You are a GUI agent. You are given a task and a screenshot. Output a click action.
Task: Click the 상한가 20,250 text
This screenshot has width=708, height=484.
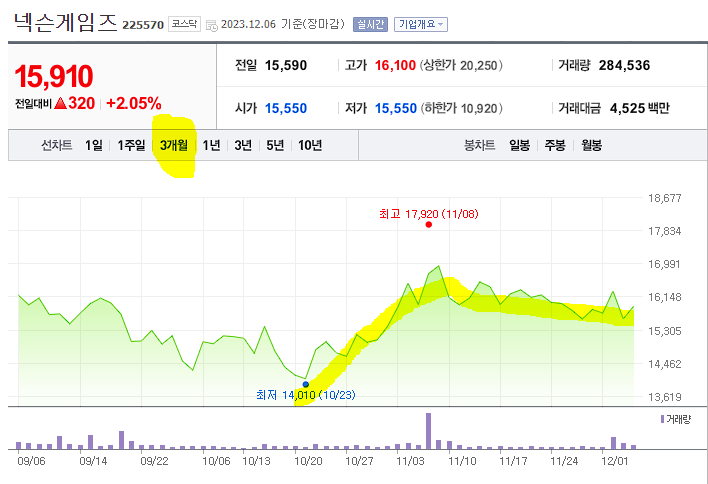click(x=461, y=65)
